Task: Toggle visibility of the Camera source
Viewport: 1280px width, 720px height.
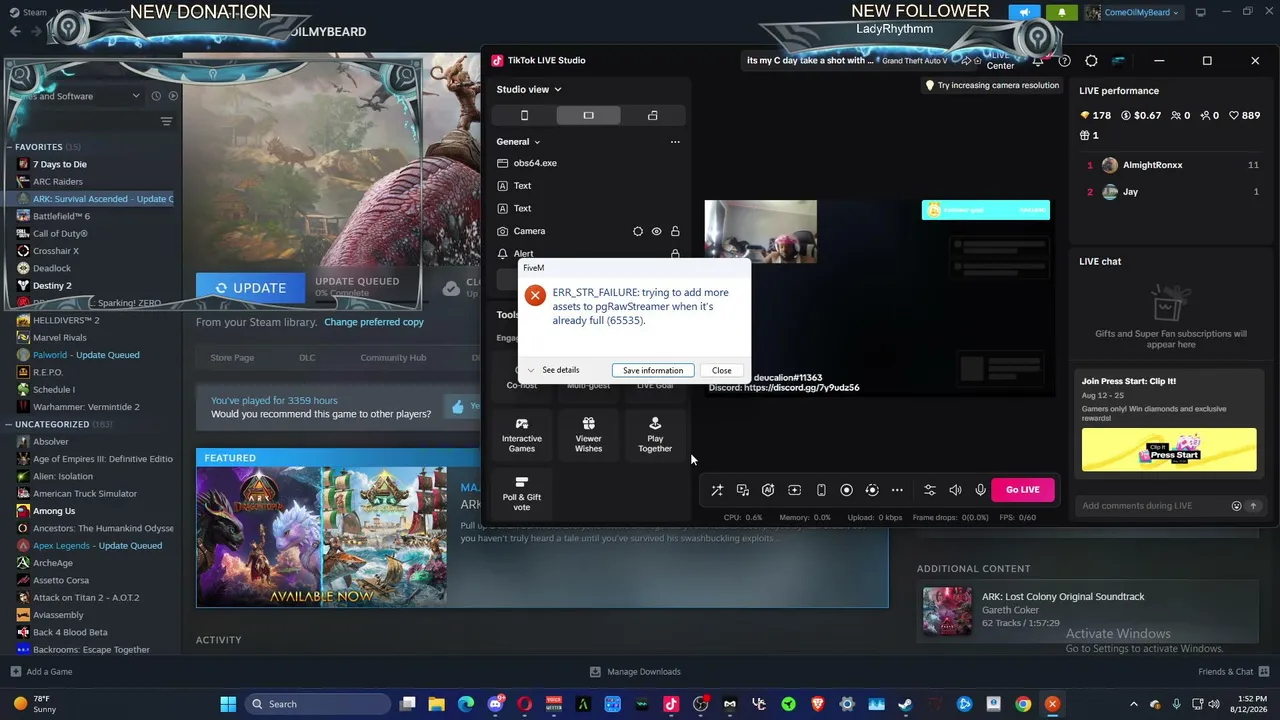Action: pos(656,231)
